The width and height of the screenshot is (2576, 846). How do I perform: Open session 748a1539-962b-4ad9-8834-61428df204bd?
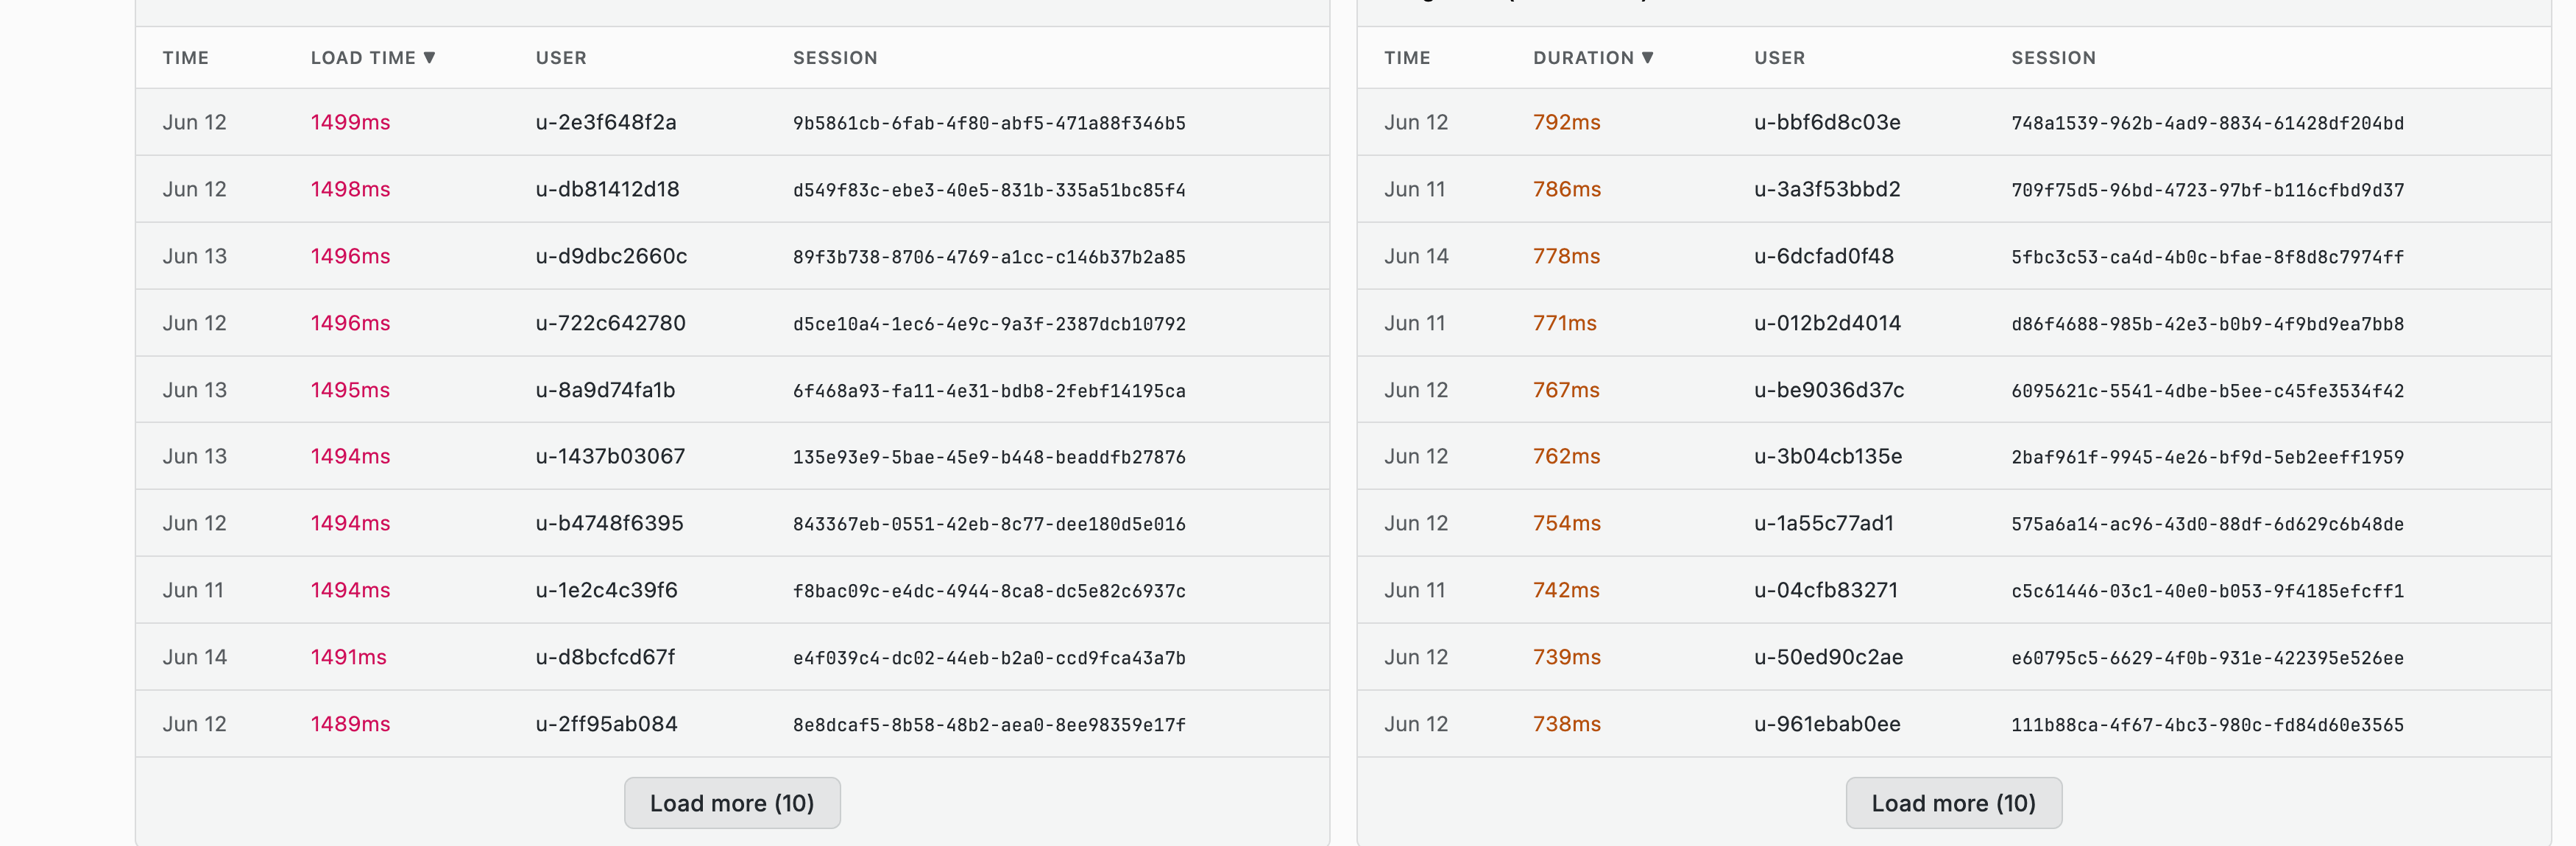(x=2208, y=123)
